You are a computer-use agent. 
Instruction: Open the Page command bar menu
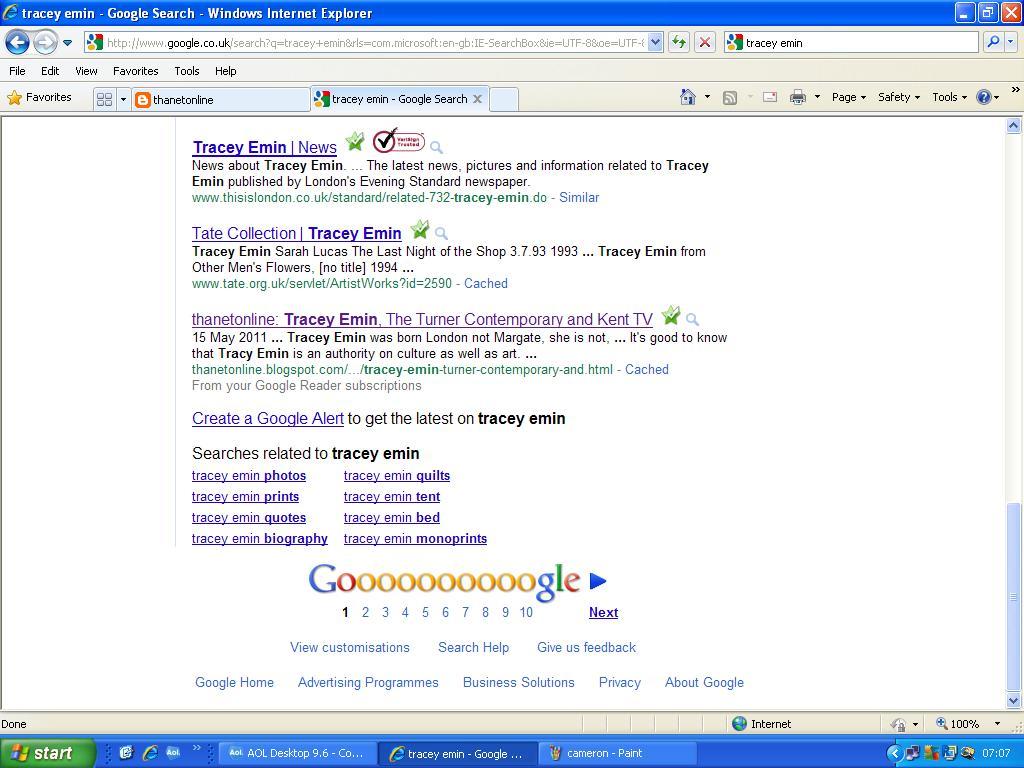tap(848, 97)
